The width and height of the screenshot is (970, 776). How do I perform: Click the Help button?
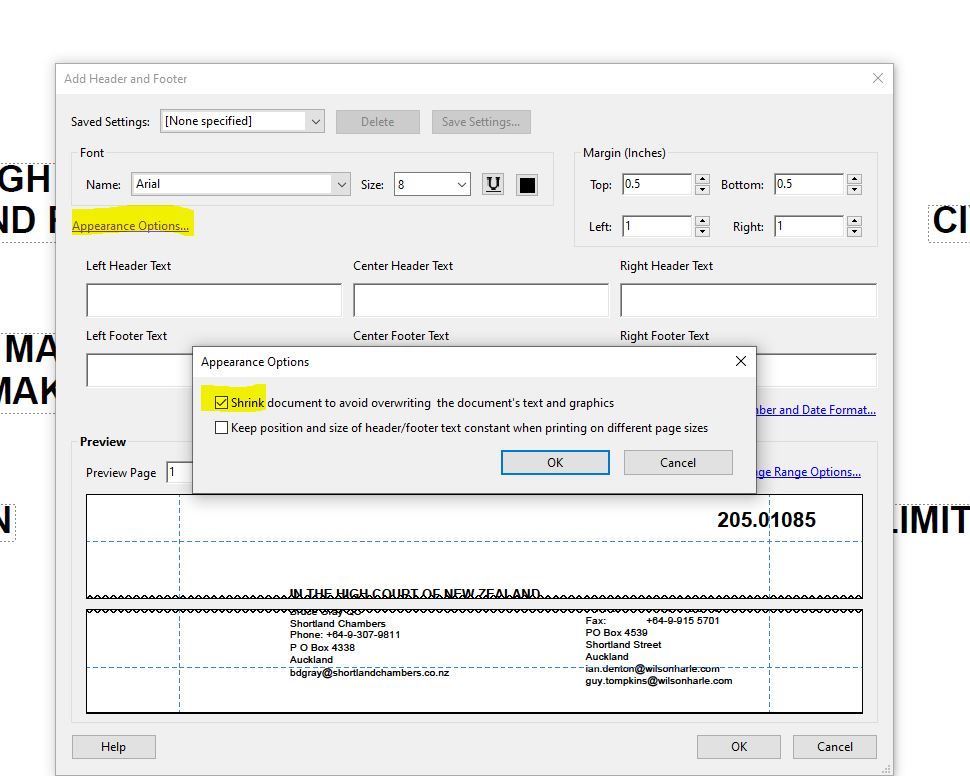(114, 747)
